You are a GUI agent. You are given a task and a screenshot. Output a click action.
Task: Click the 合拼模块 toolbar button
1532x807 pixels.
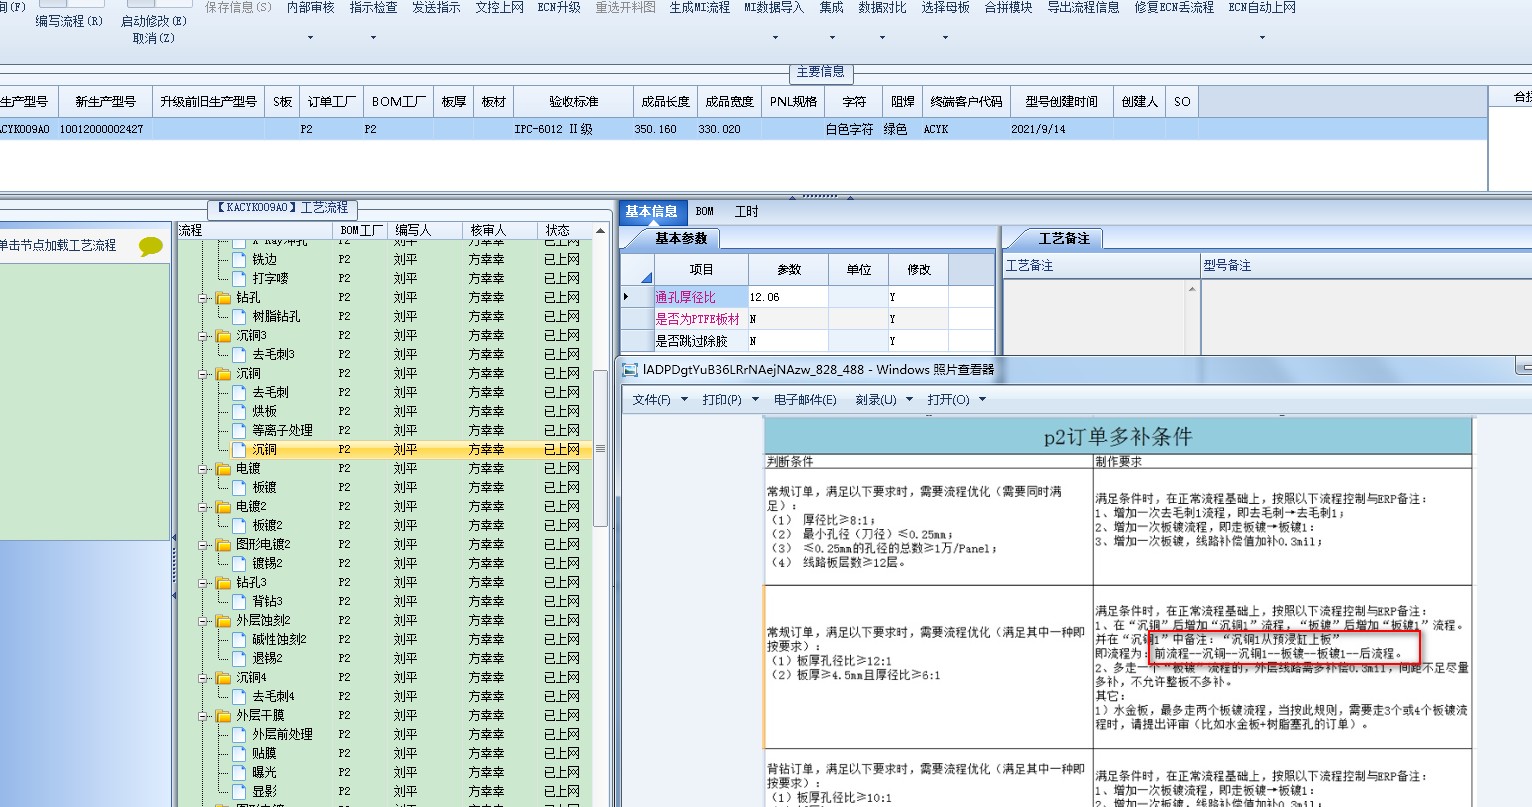tap(1008, 8)
